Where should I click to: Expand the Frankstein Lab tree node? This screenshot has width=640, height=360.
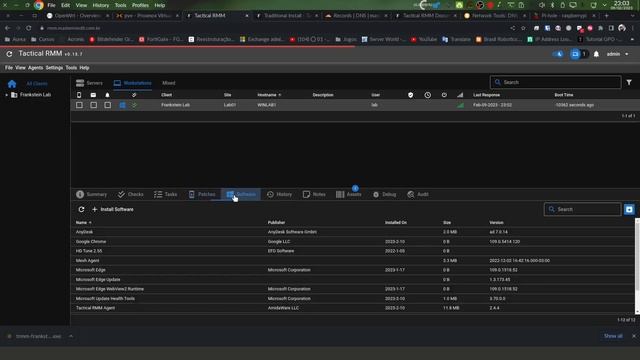[x=6, y=95]
